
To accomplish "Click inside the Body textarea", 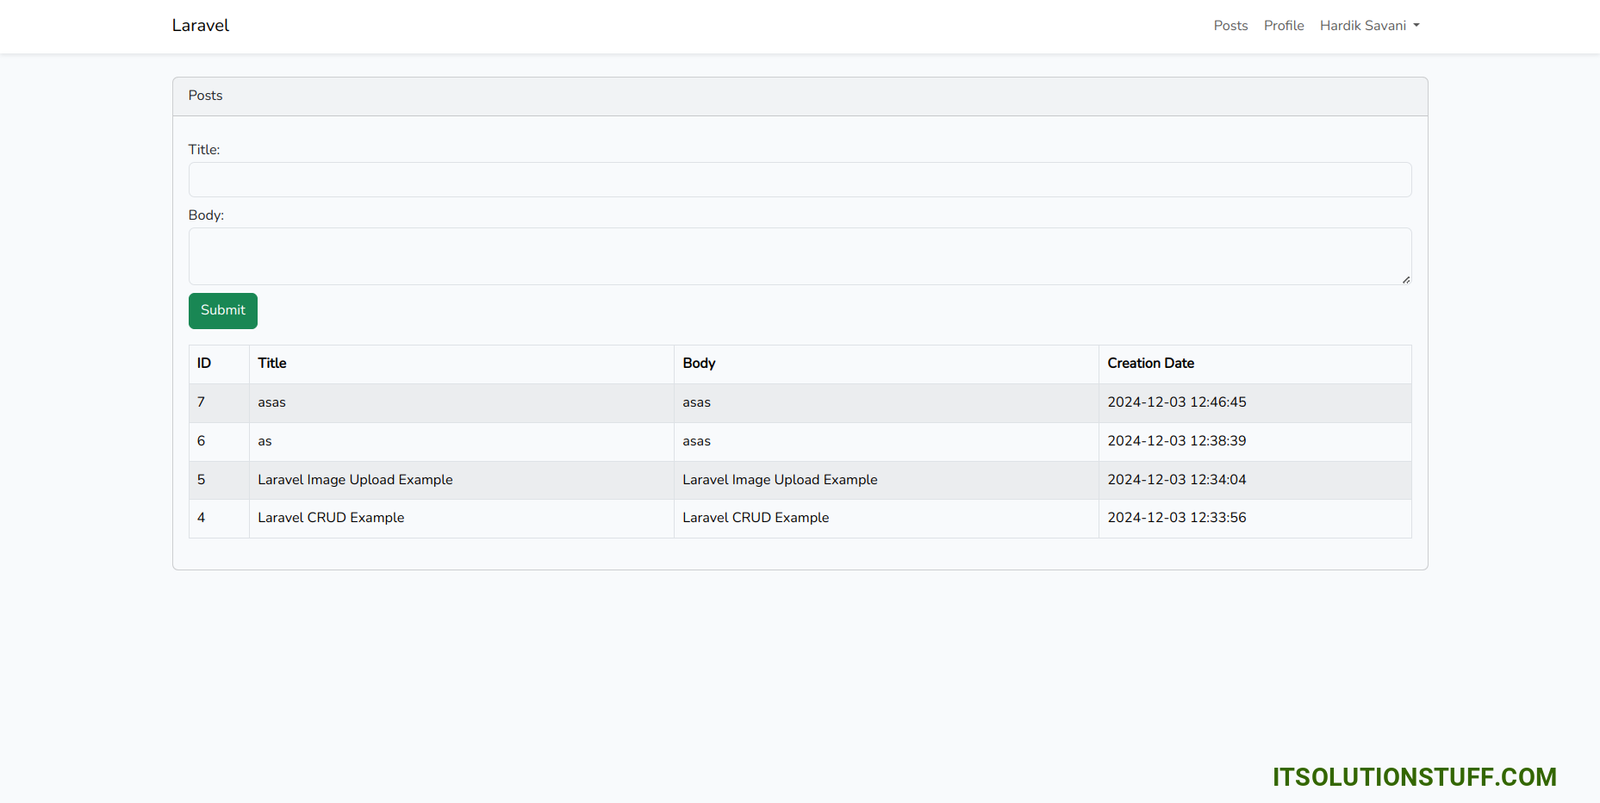I will pos(799,256).
